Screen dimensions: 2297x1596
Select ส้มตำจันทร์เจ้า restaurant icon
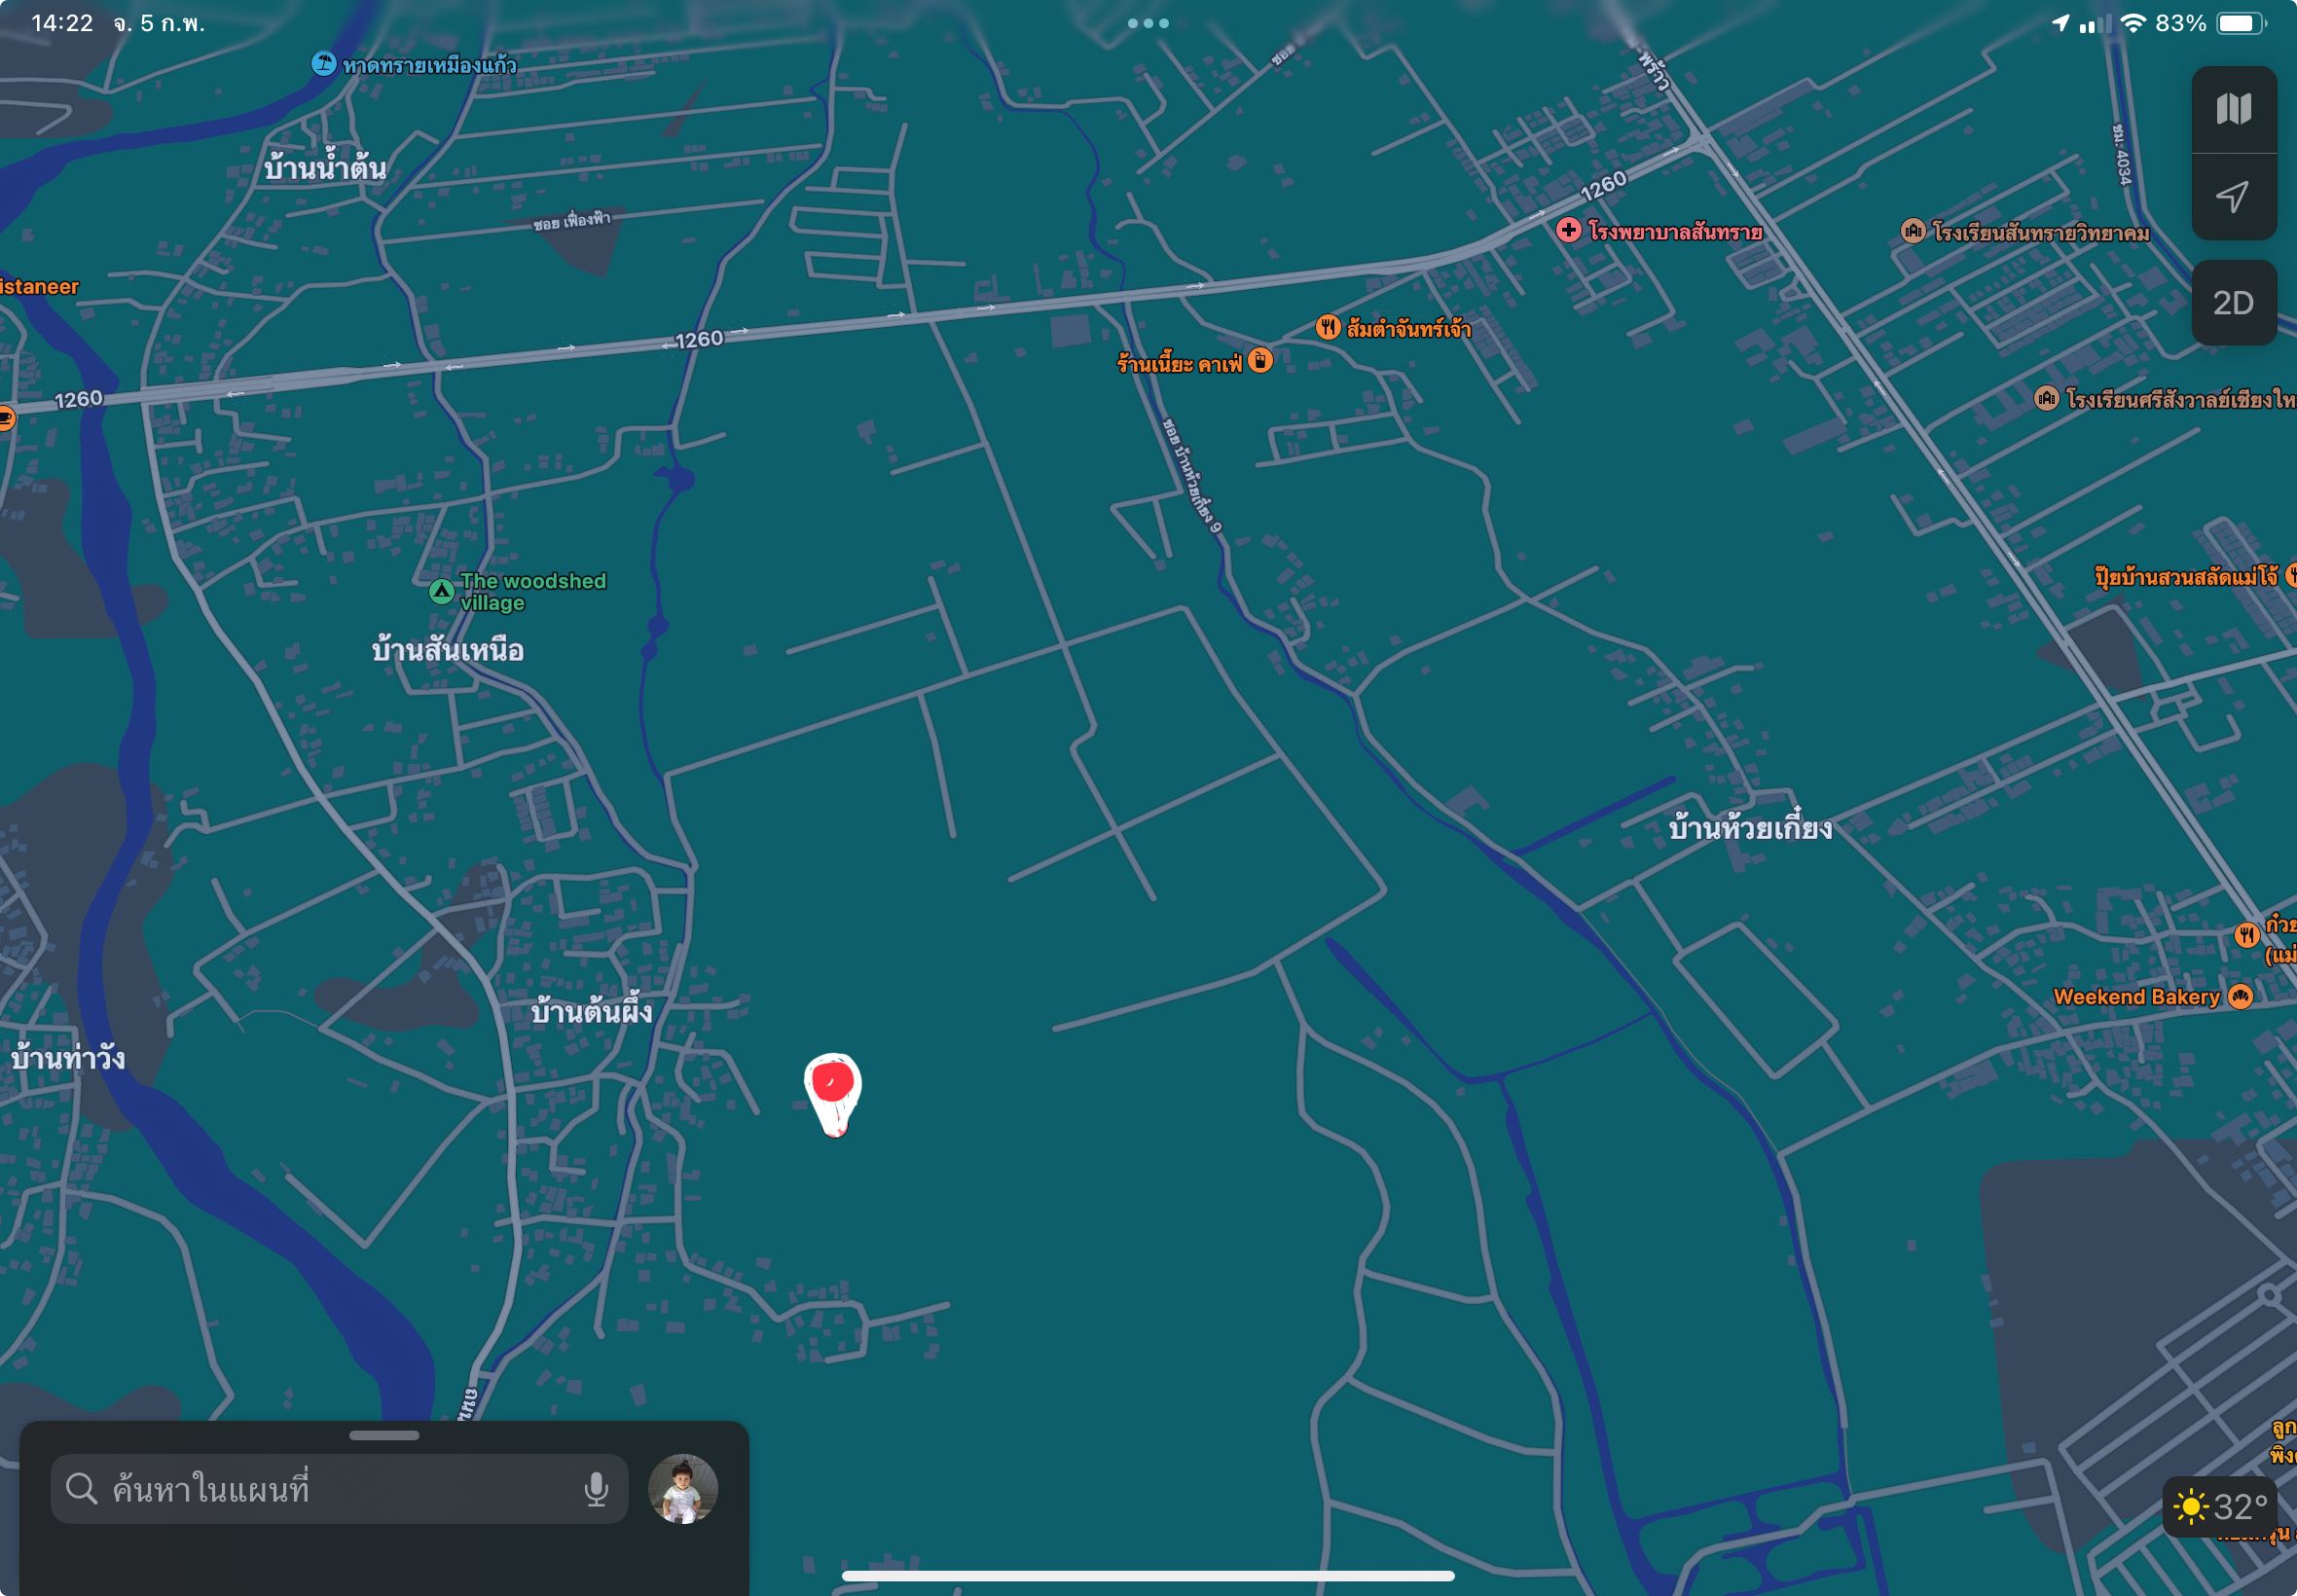[1327, 327]
